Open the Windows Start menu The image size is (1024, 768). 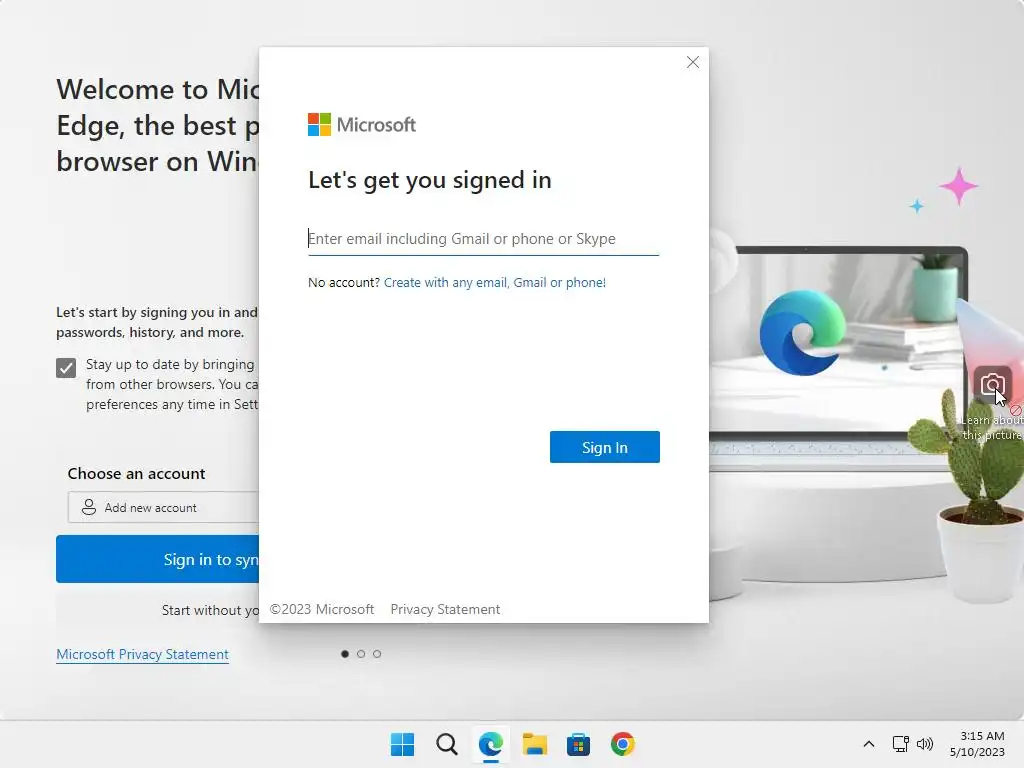pyautogui.click(x=402, y=744)
